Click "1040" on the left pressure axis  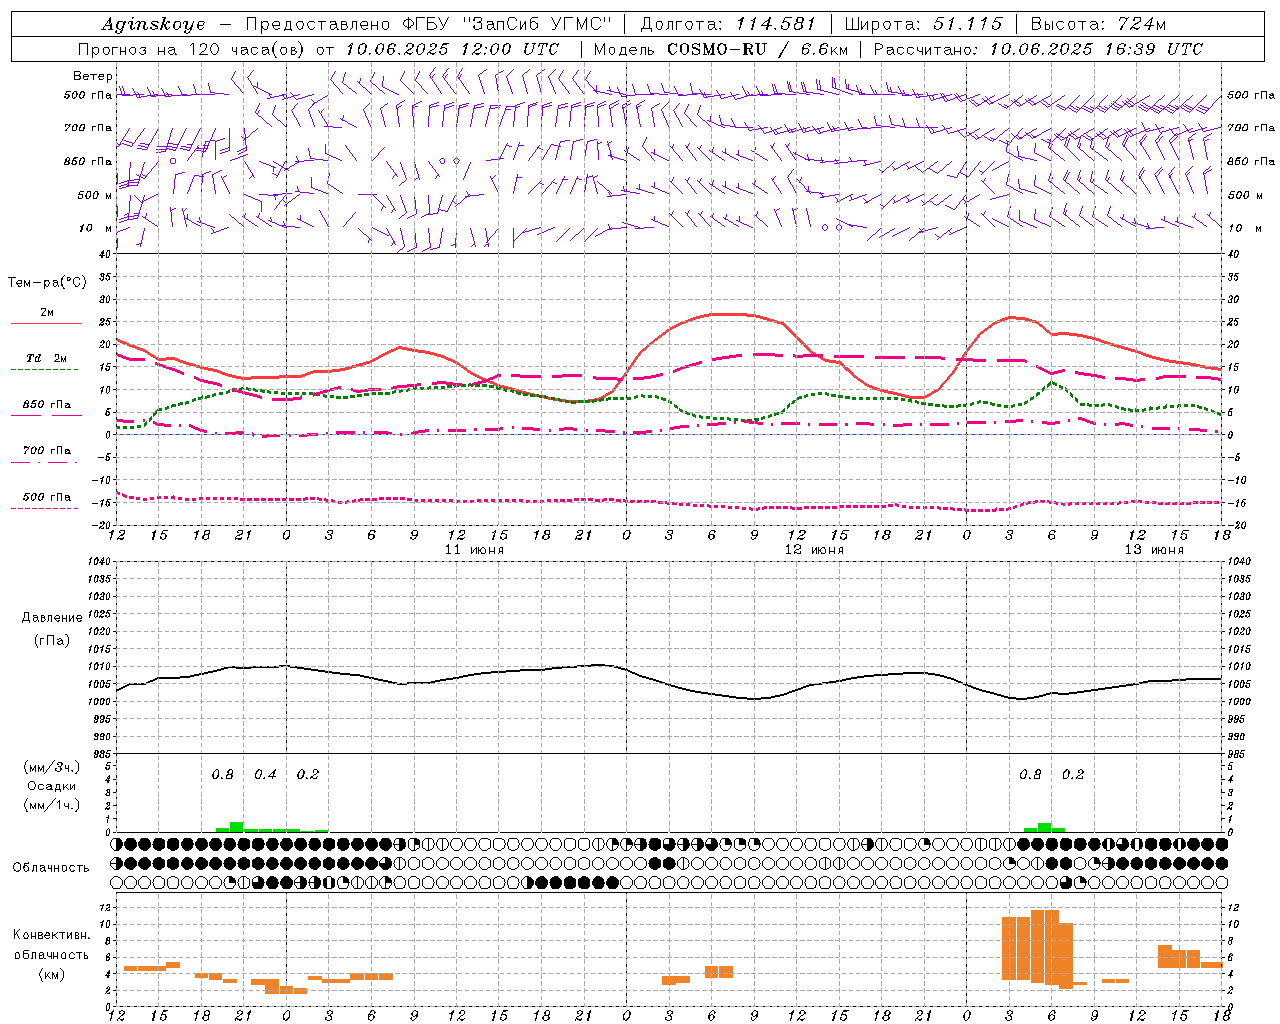[98, 561]
